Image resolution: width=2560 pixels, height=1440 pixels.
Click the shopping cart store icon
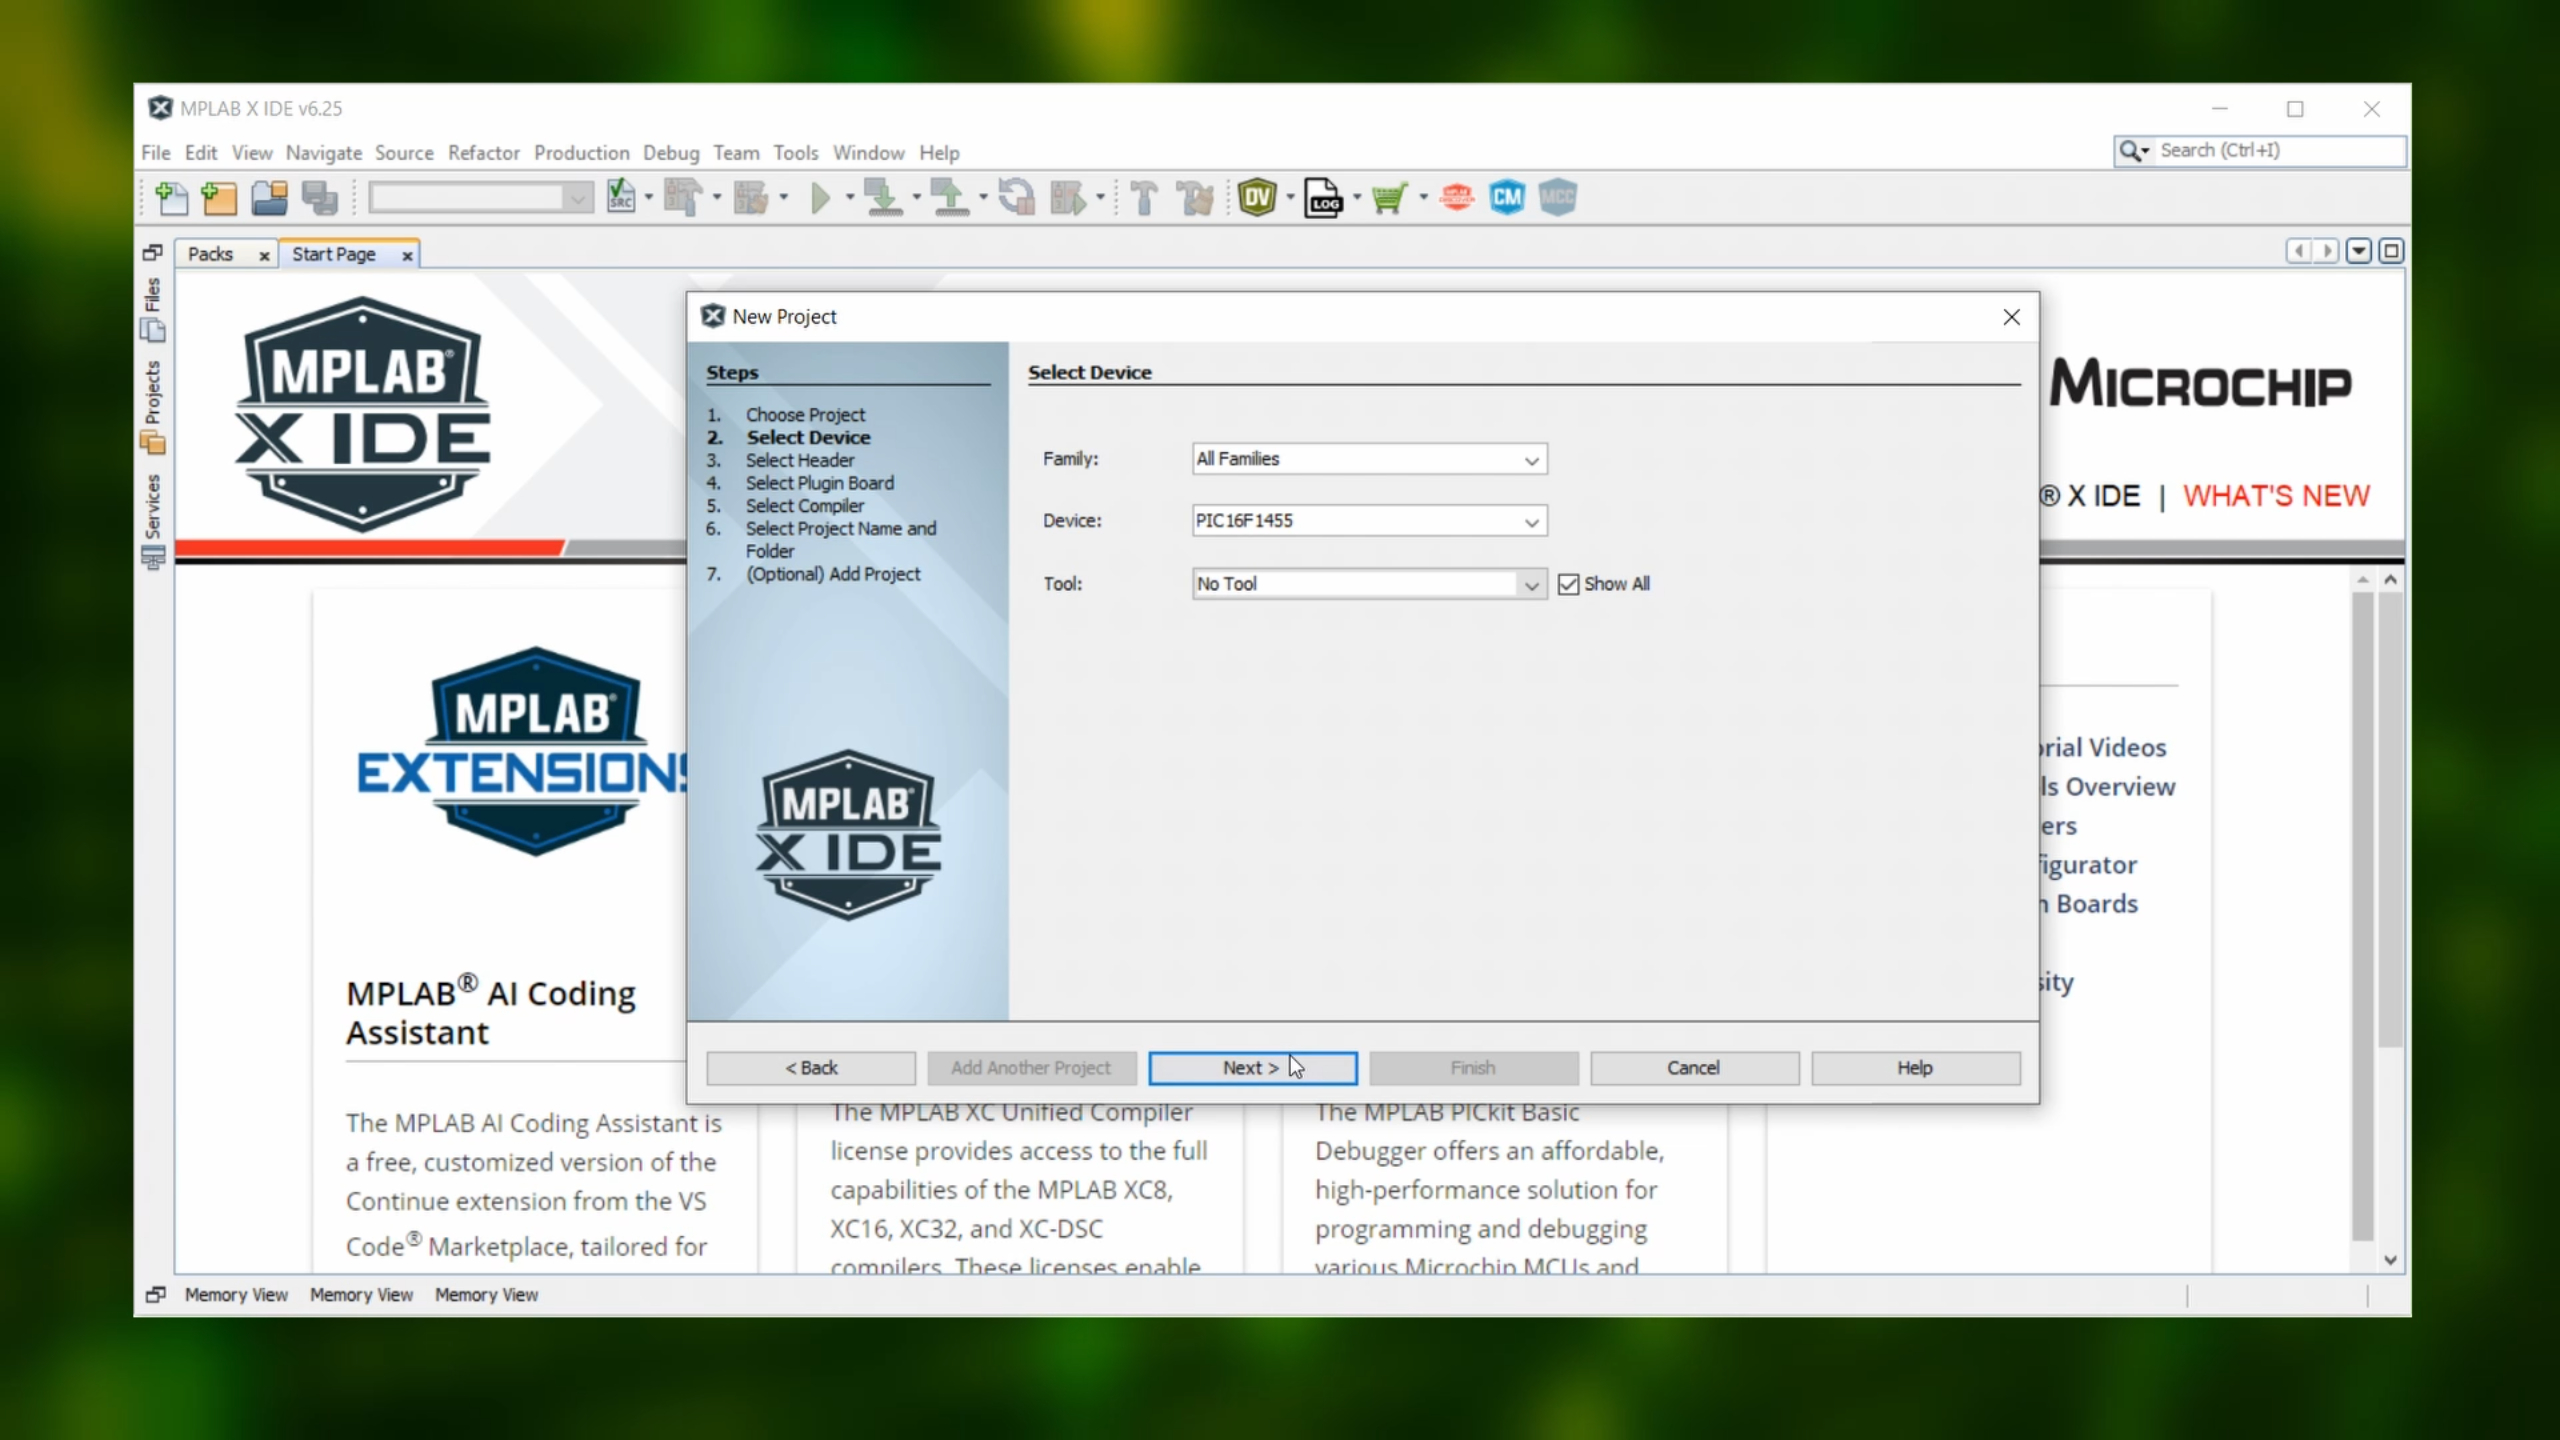click(1389, 198)
